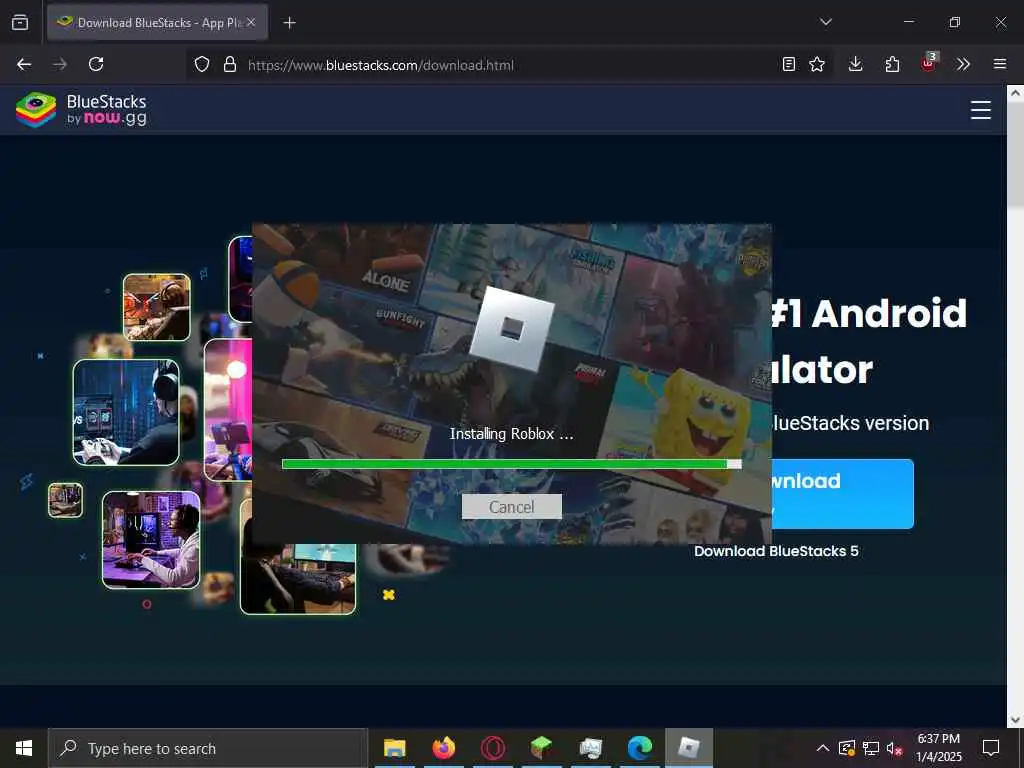Click the #1 Android heading text
Image resolution: width=1024 pixels, height=768 pixels.
point(869,313)
